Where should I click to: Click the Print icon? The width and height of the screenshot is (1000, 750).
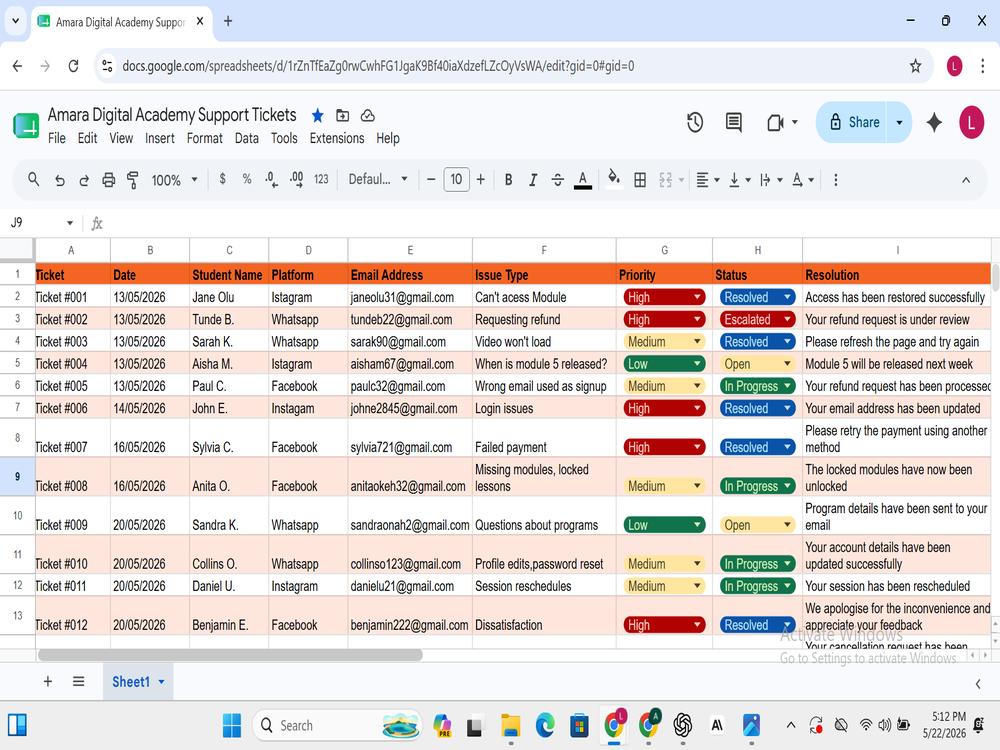pyautogui.click(x=108, y=180)
